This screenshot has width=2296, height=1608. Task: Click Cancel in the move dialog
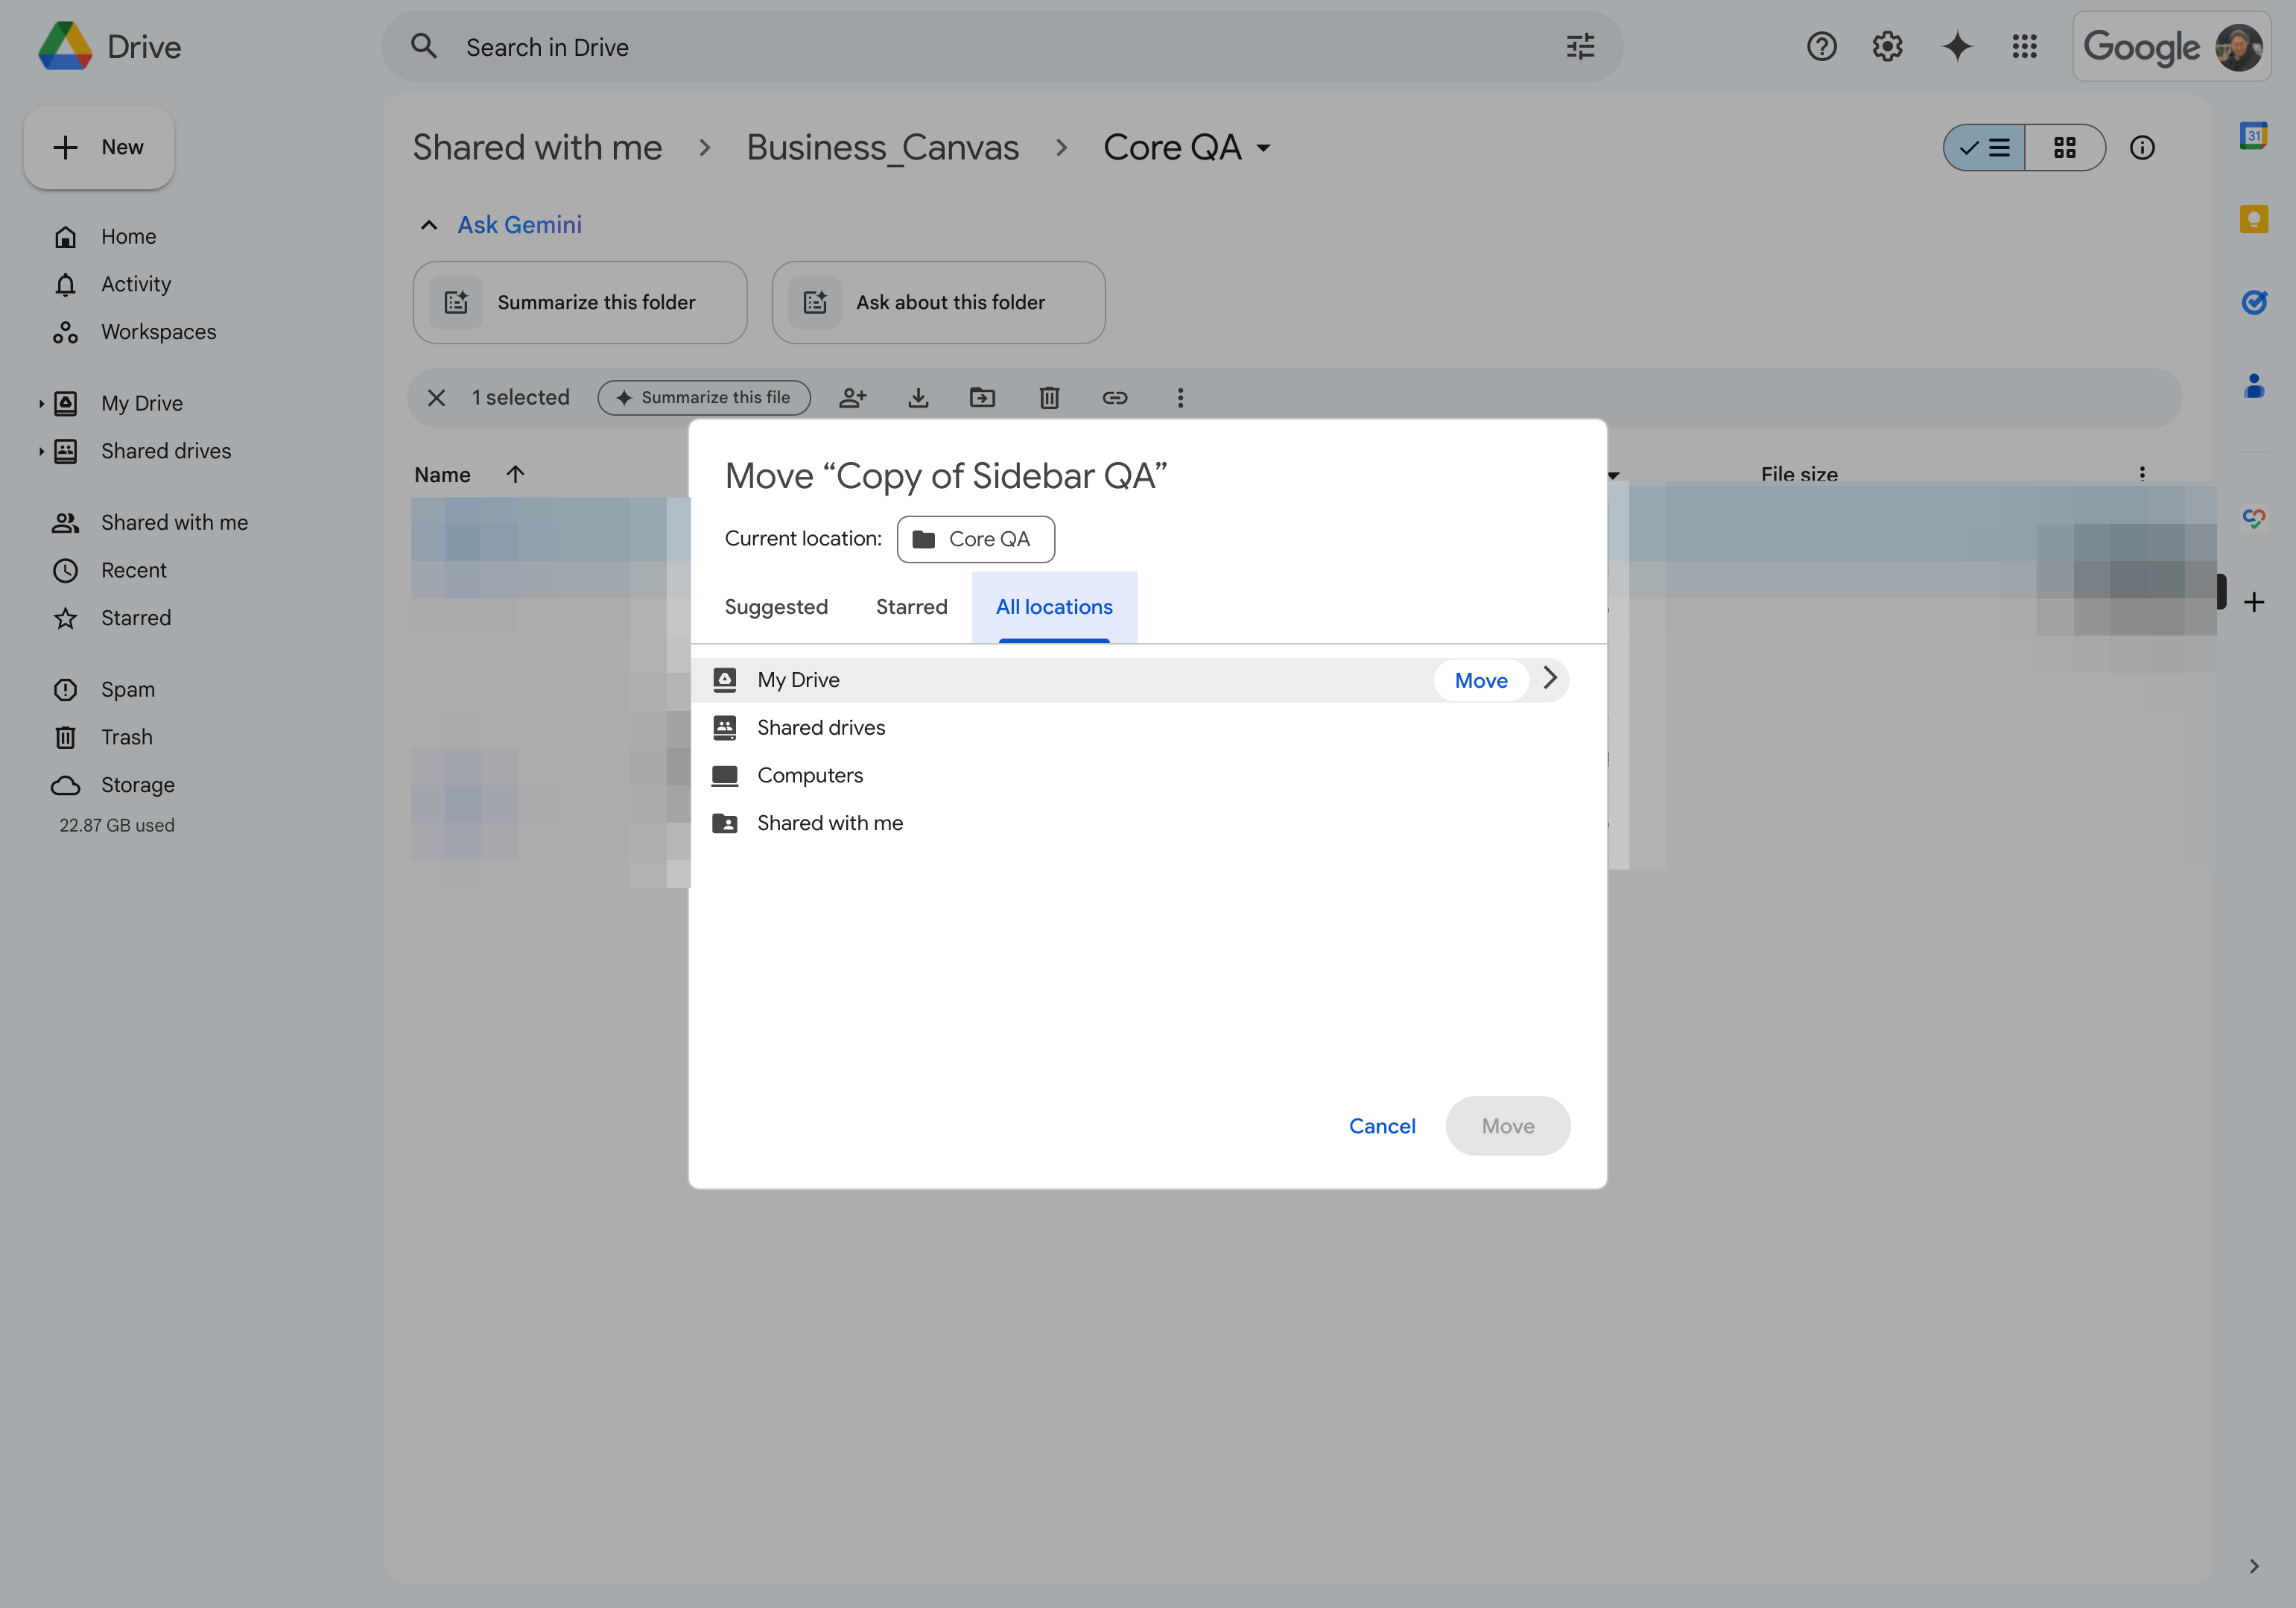coord(1382,1126)
